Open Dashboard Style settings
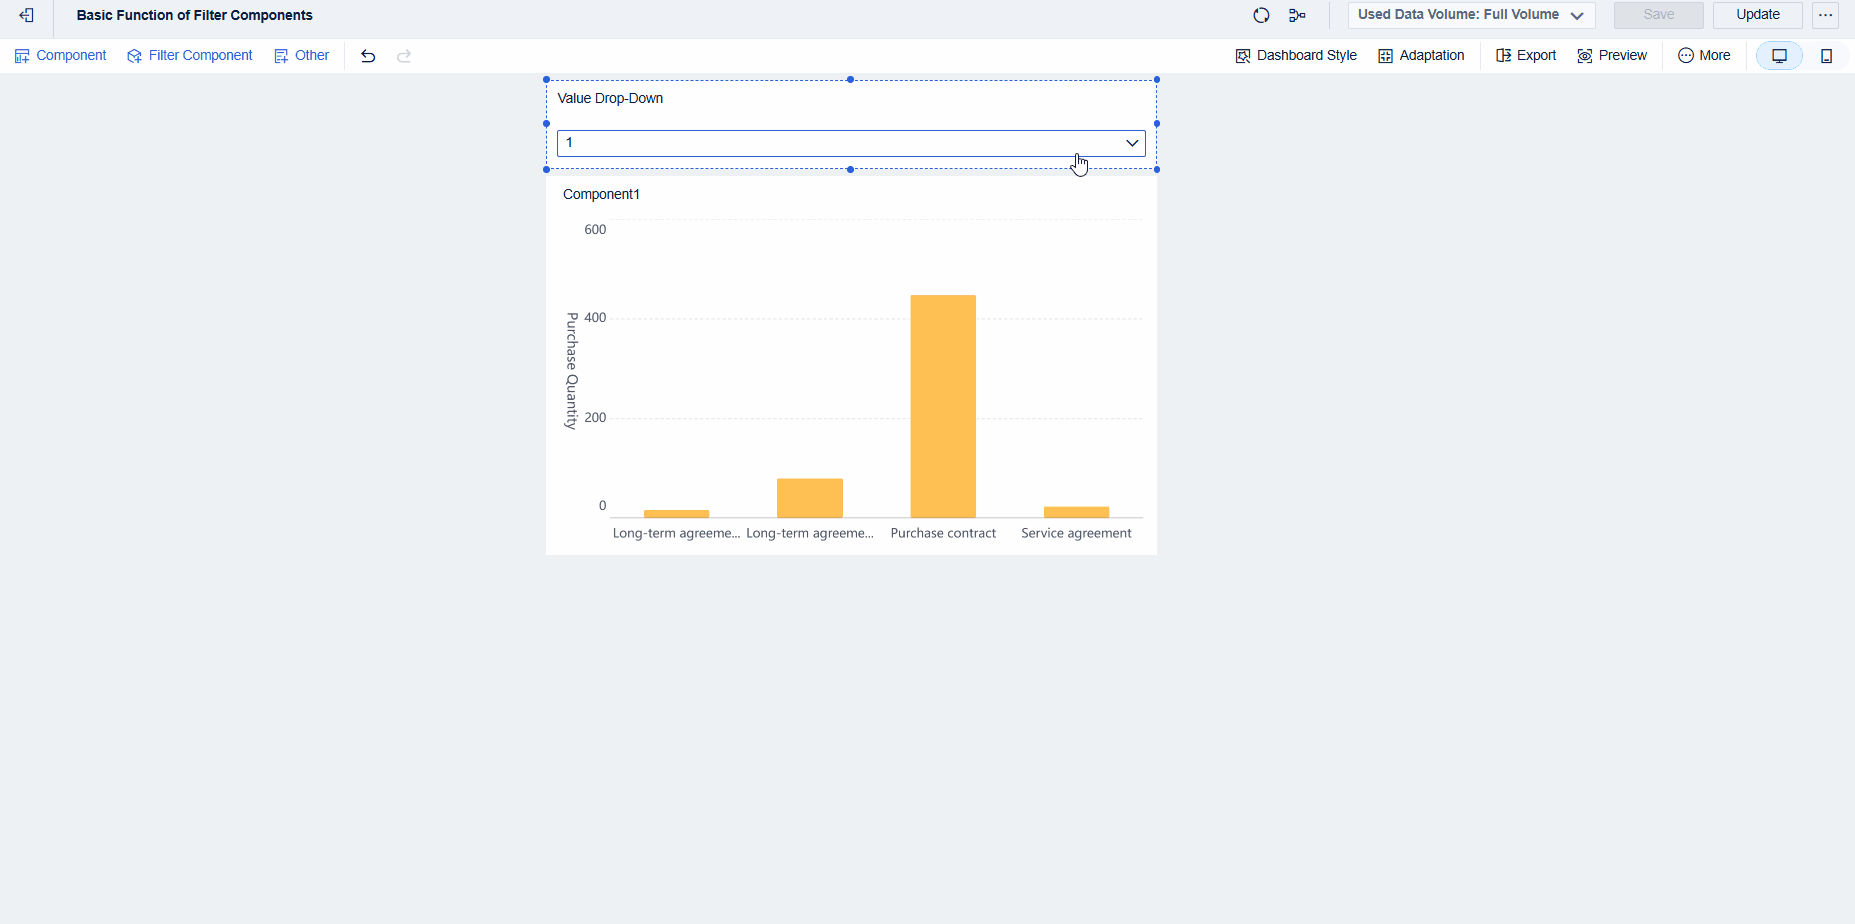Screen dimensions: 1855x924 1296,56
